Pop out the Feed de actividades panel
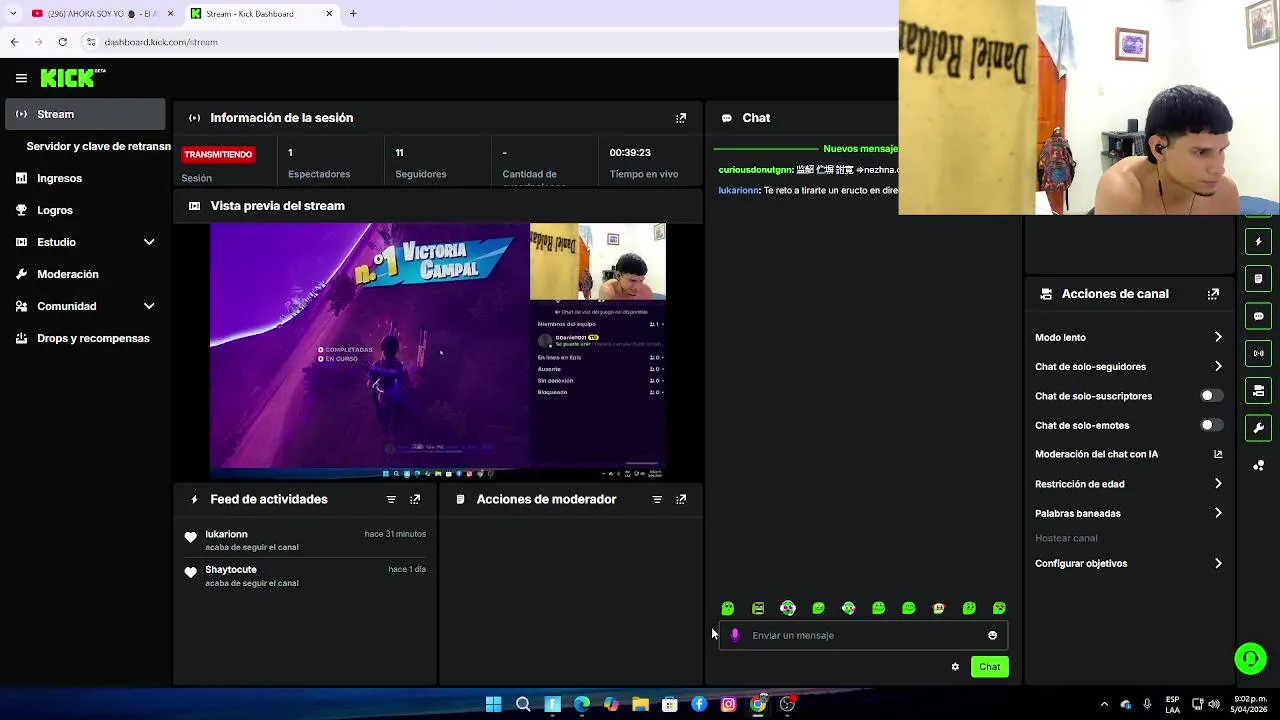1280x720 pixels. pos(415,499)
